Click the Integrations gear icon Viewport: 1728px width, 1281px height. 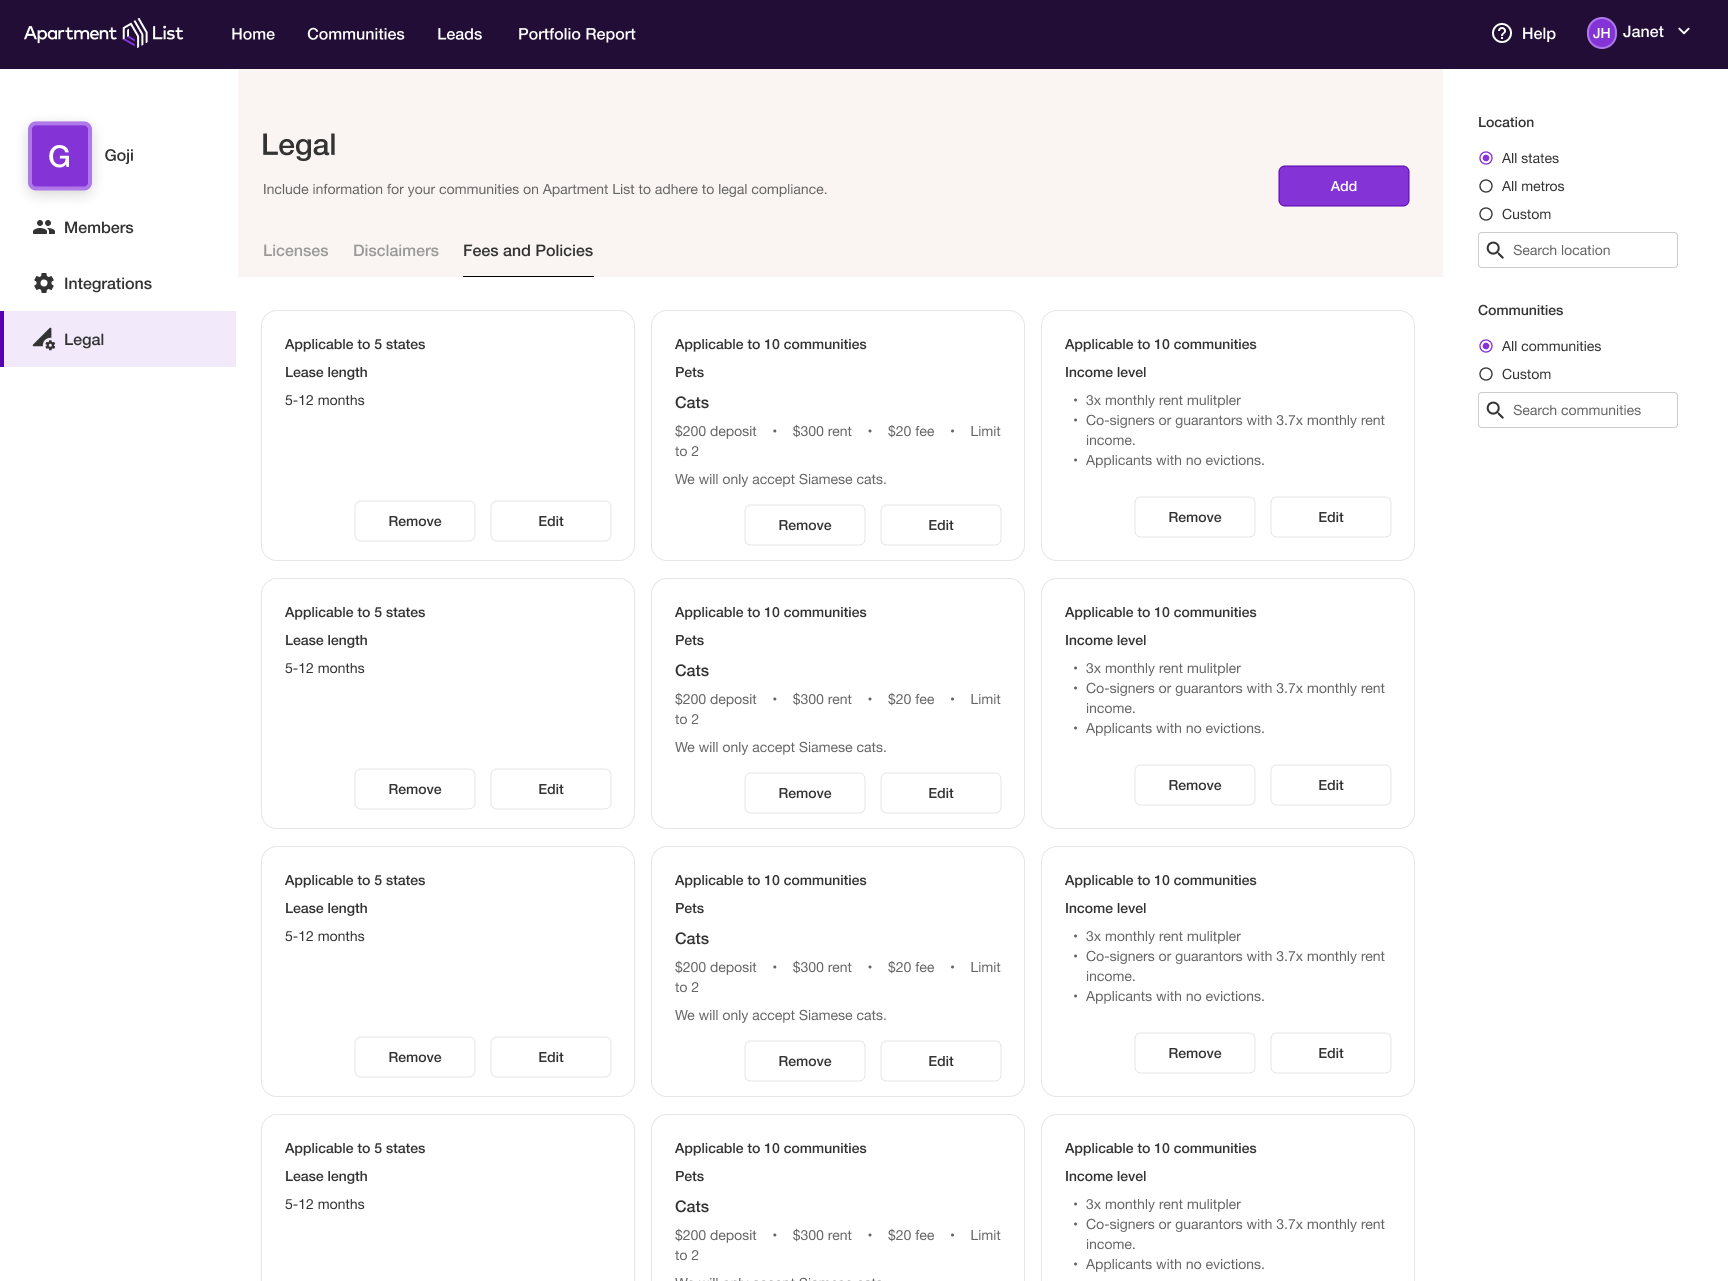coord(44,283)
